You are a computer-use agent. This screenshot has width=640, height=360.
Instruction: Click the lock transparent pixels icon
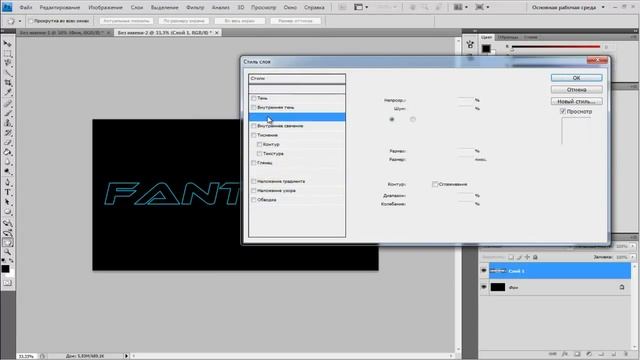[x=511, y=257]
